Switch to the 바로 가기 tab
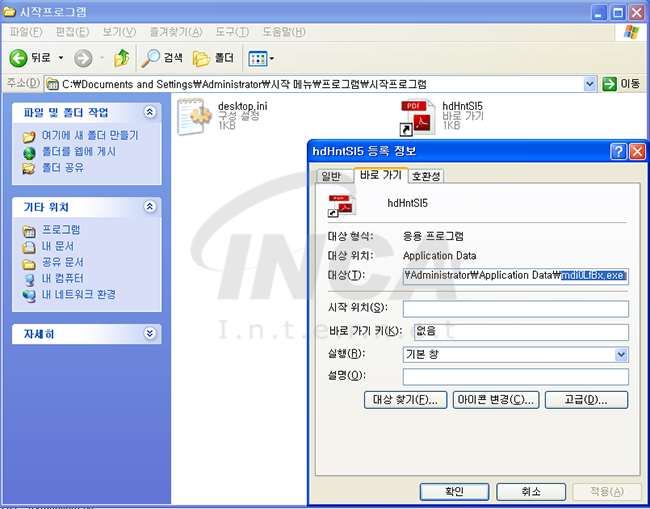The height and width of the screenshot is (509, 650). [381, 175]
